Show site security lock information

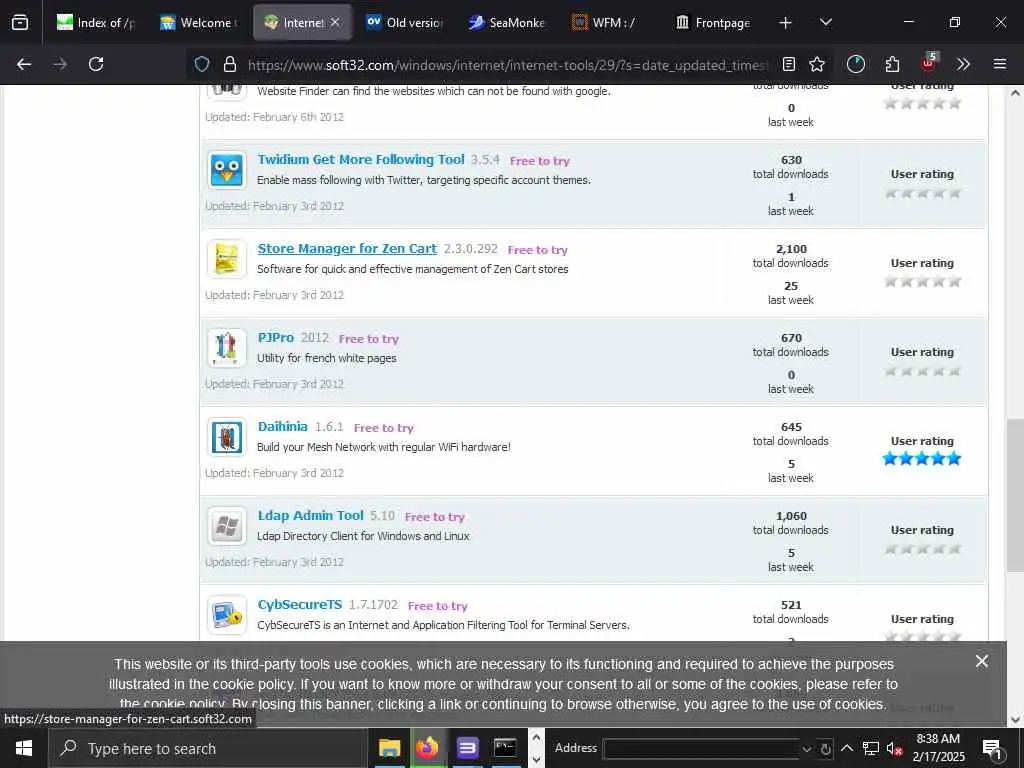point(229,64)
